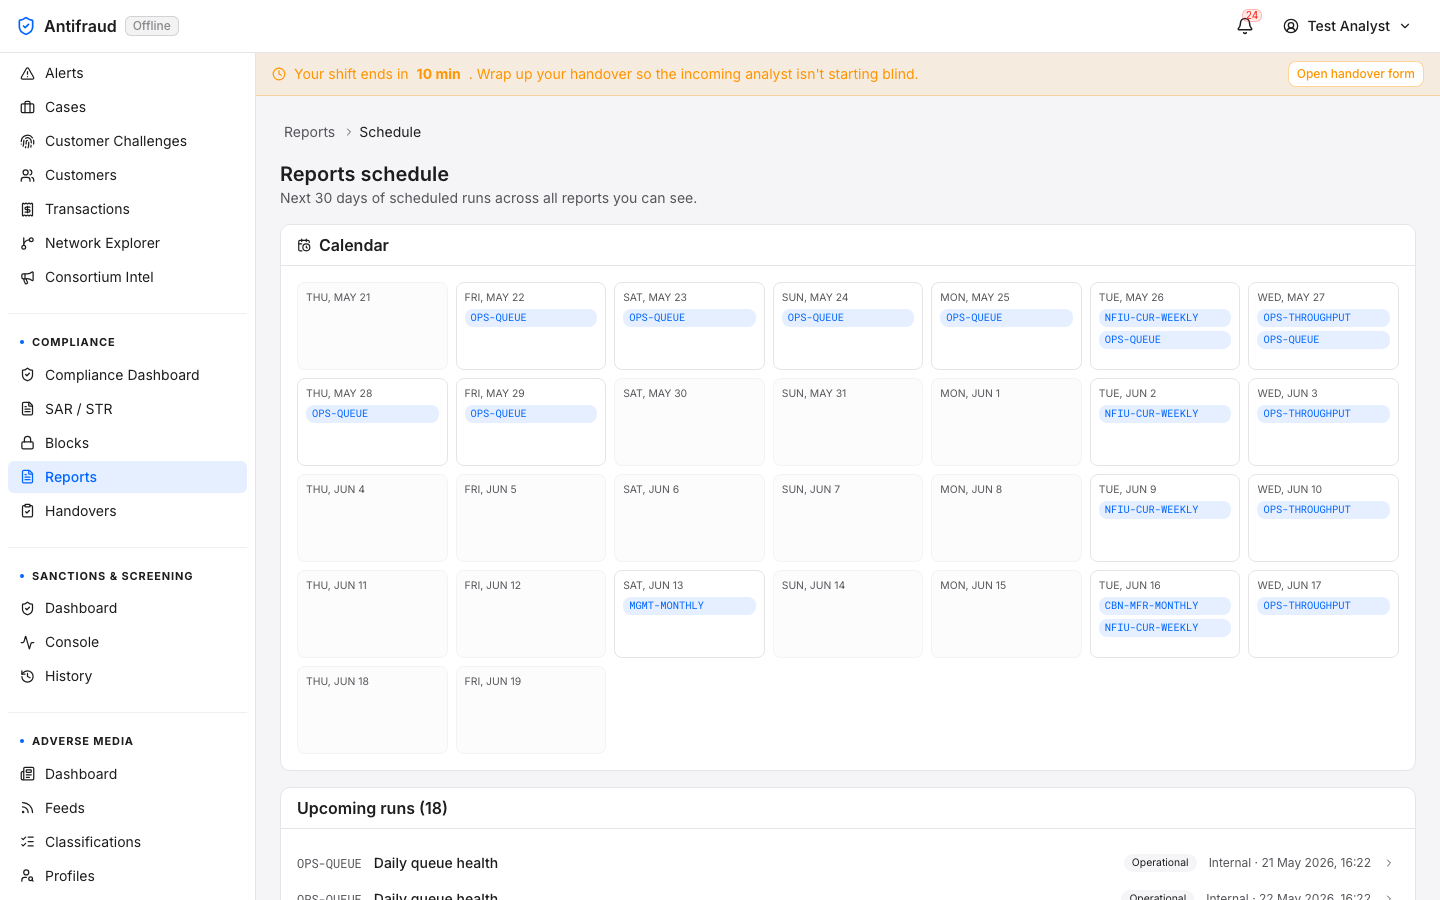
Task: Click the Alerts warning triangle icon
Action: coord(28,73)
